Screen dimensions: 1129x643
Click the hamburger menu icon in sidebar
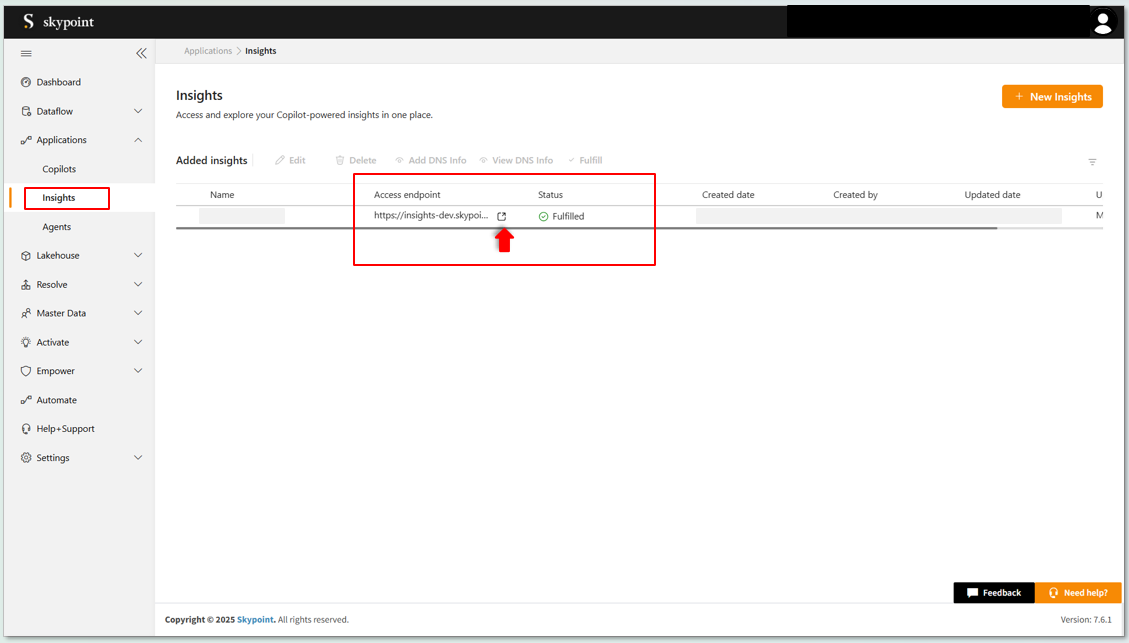(x=26, y=53)
